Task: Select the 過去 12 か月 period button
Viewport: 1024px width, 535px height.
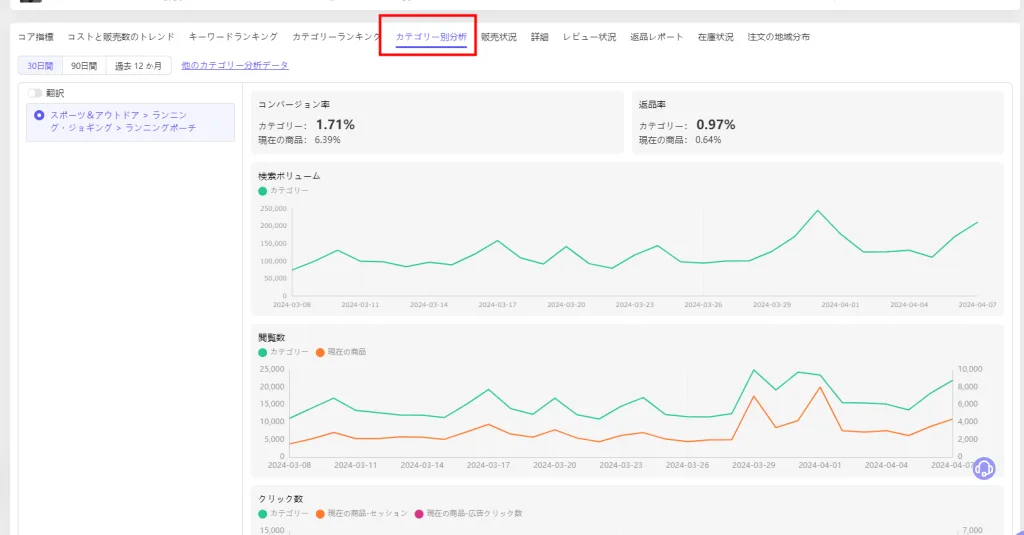Action: pos(138,66)
